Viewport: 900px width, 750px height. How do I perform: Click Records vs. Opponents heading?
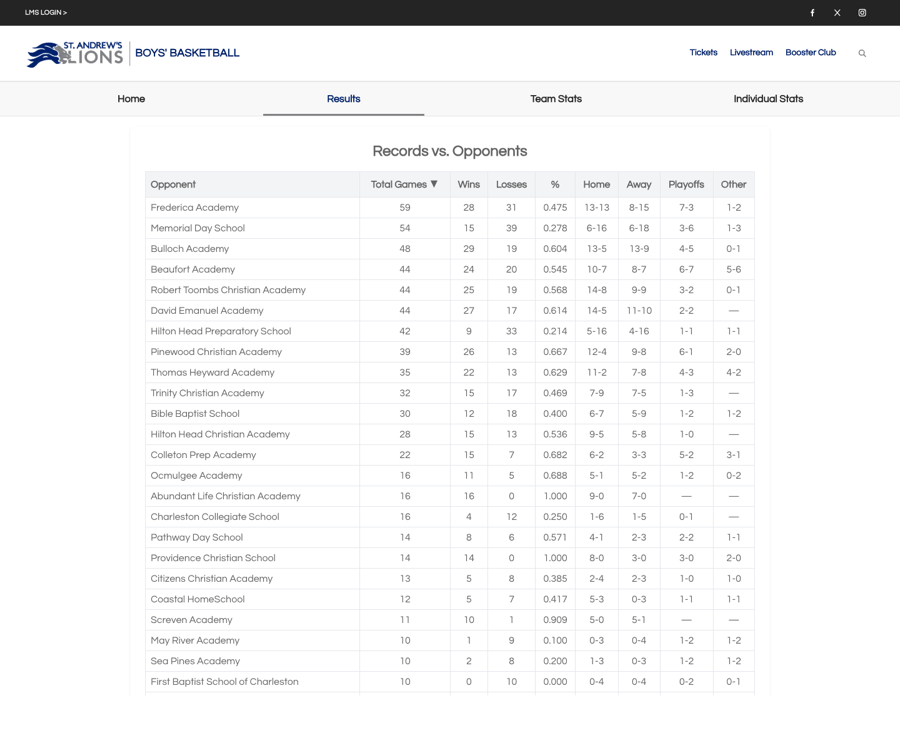pyautogui.click(x=450, y=151)
